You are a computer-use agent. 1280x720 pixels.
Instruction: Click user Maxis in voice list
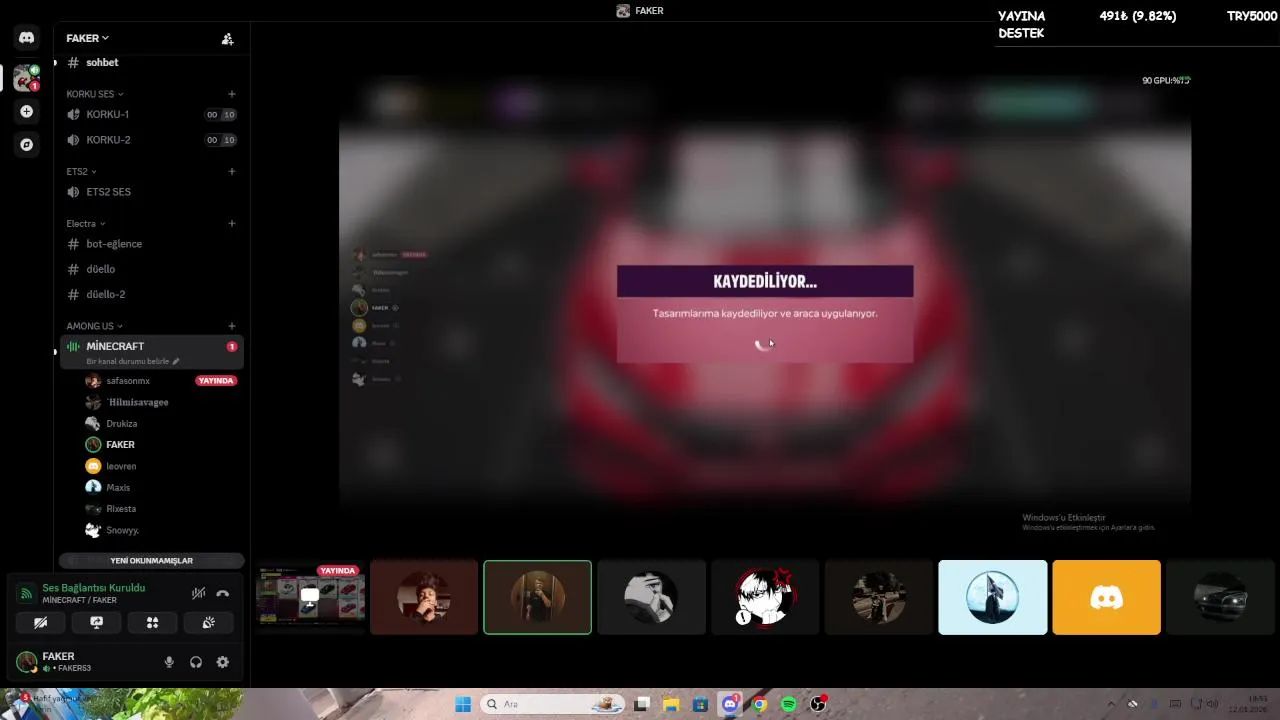[118, 488]
